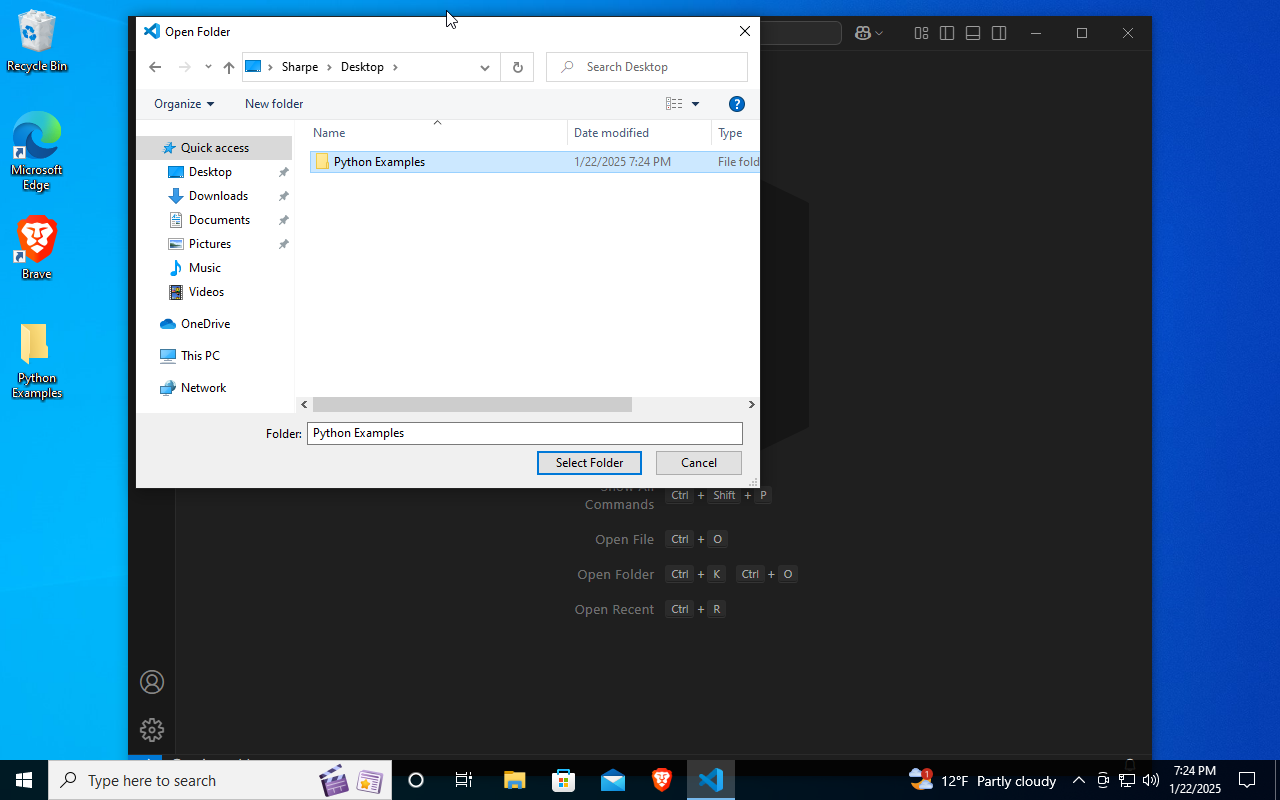Image resolution: width=1280 pixels, height=800 pixels.
Task: Open VS Code Manage gear icon
Action: [152, 730]
